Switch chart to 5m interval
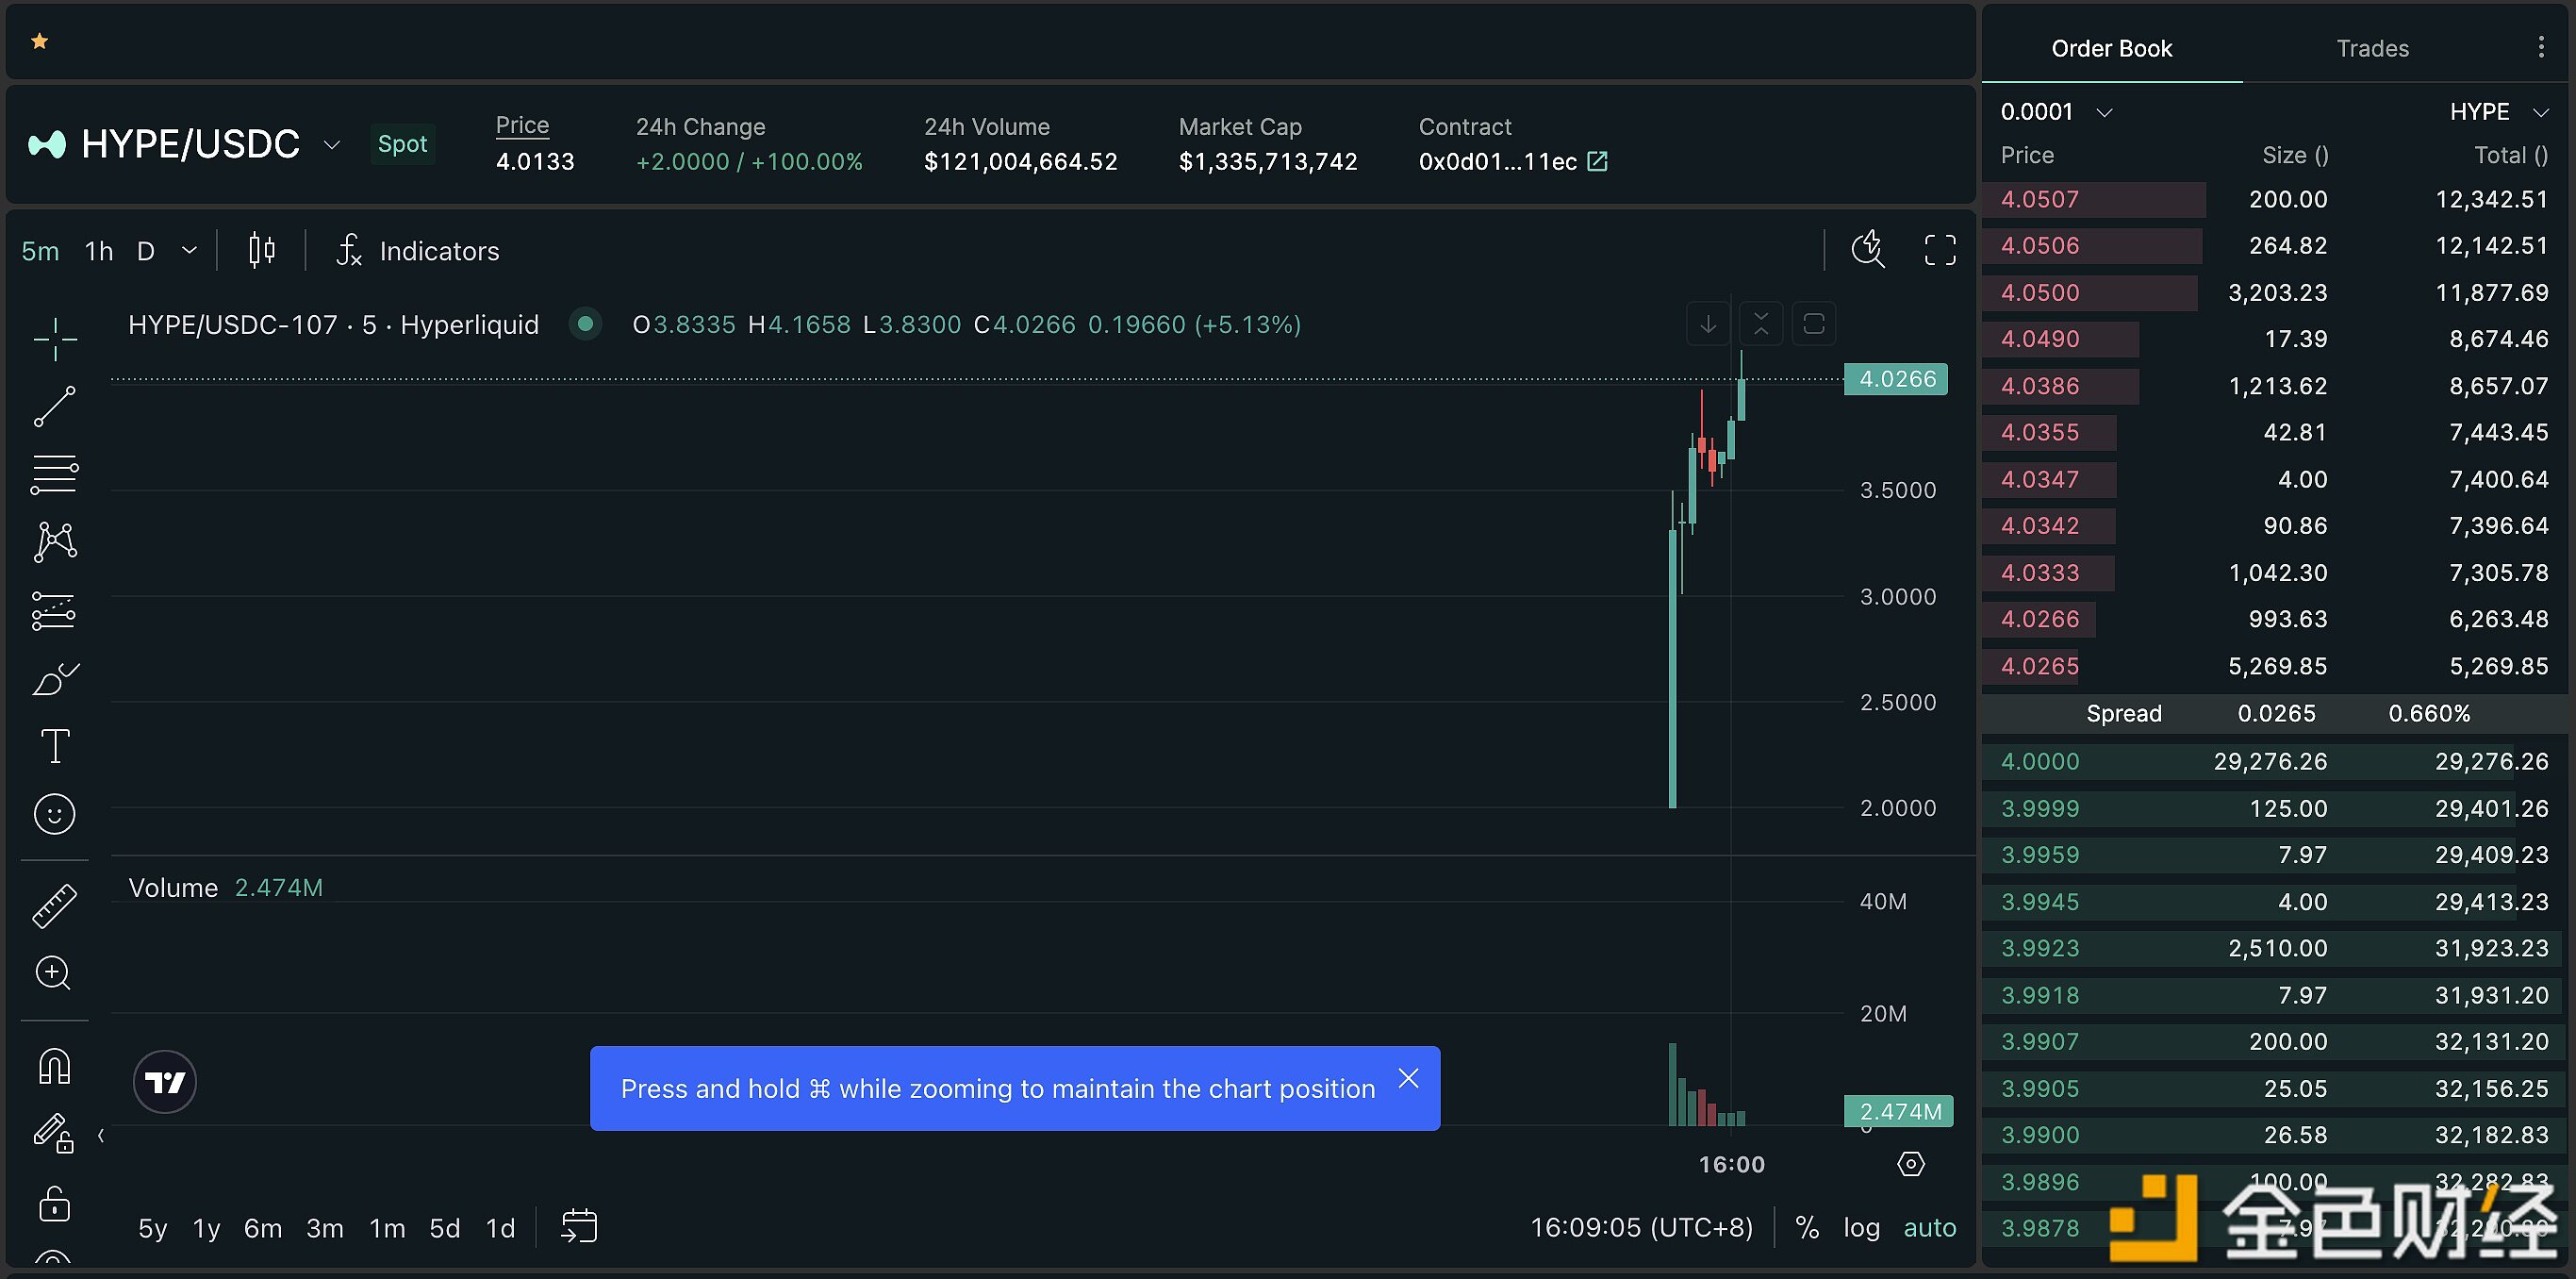 40,251
